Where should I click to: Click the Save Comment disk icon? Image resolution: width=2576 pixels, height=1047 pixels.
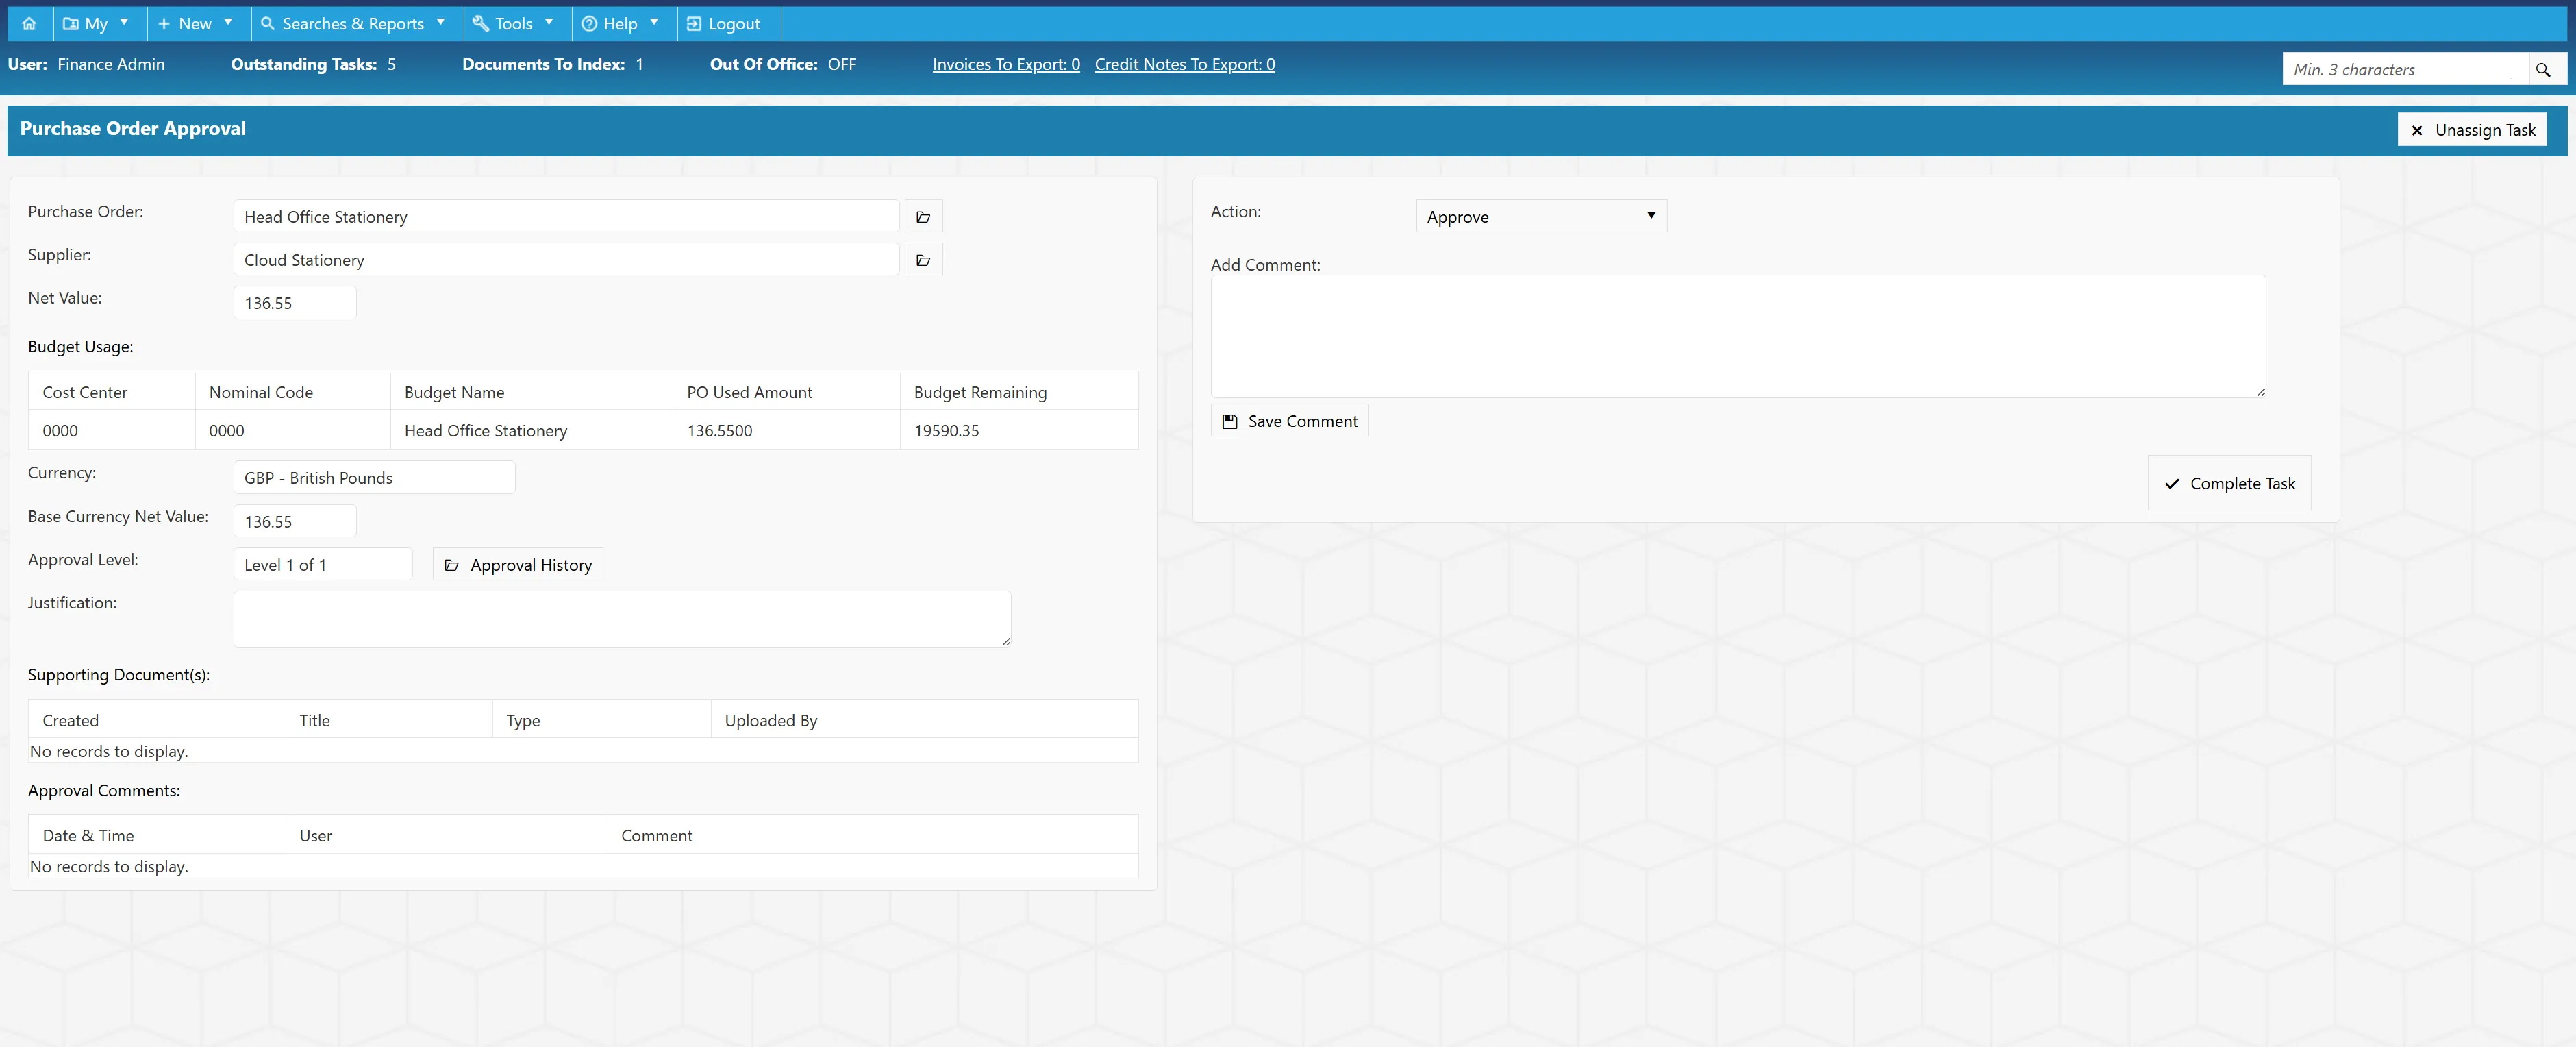tap(1230, 421)
